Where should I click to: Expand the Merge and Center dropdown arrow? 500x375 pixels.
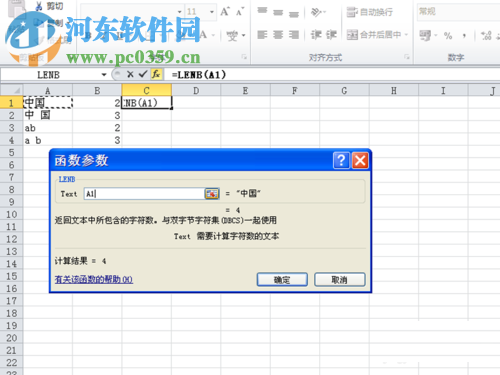tap(406, 35)
